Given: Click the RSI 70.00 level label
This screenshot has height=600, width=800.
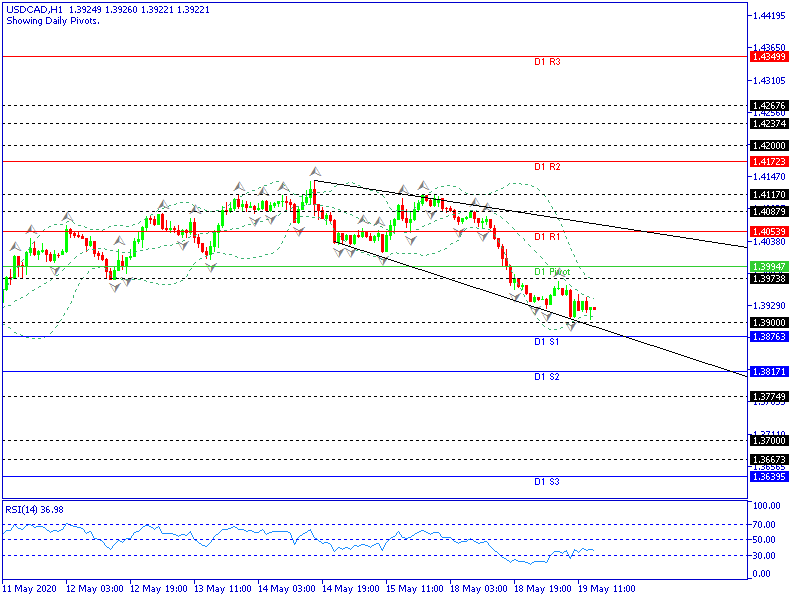Looking at the screenshot, I should coord(765,523).
